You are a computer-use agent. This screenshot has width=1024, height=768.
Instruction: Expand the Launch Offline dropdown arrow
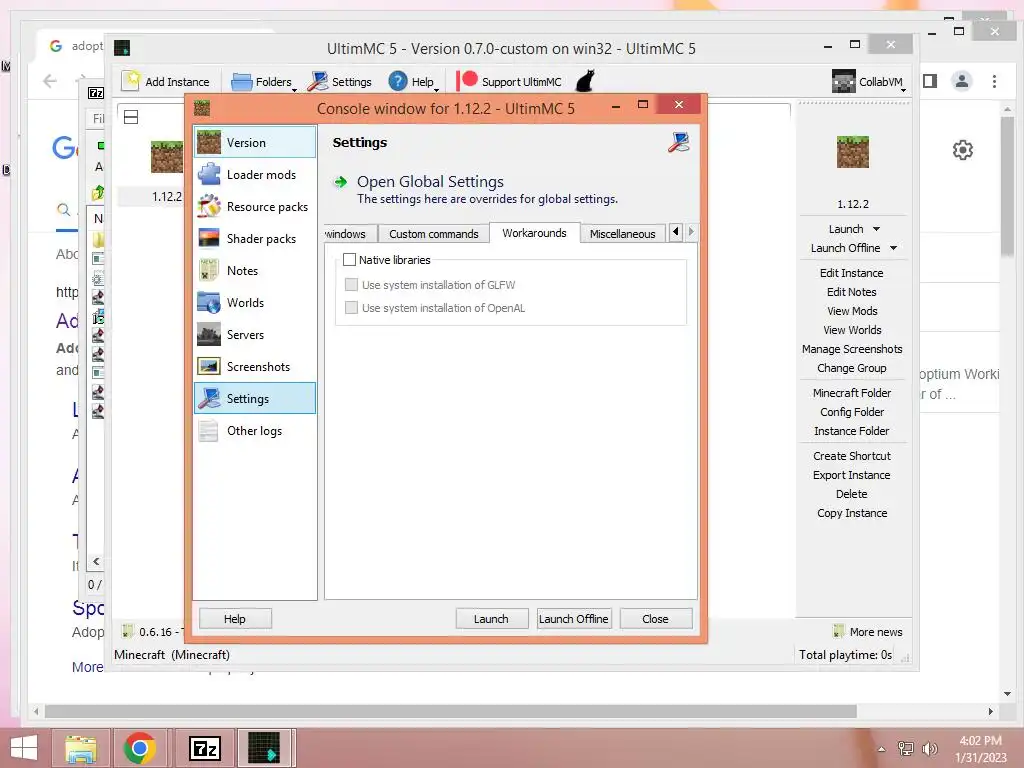893,248
